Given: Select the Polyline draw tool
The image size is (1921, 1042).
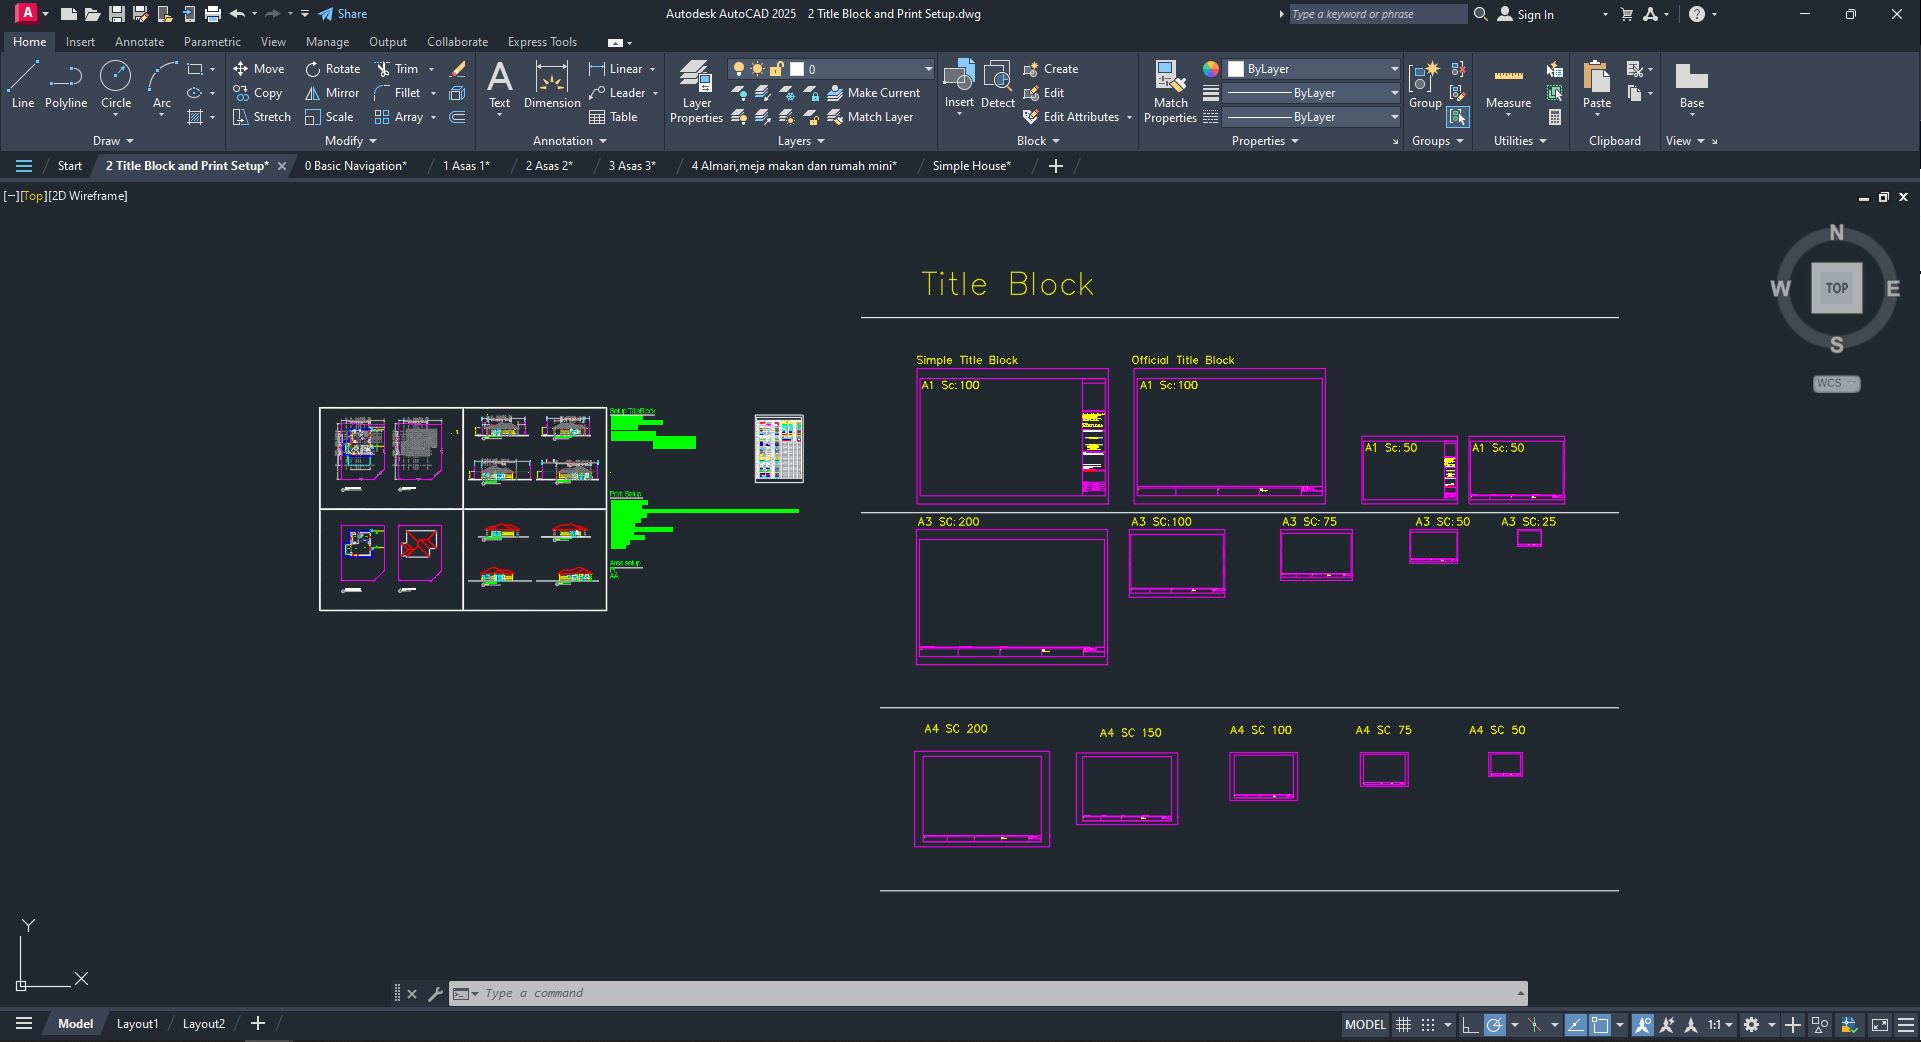Looking at the screenshot, I should click(66, 85).
